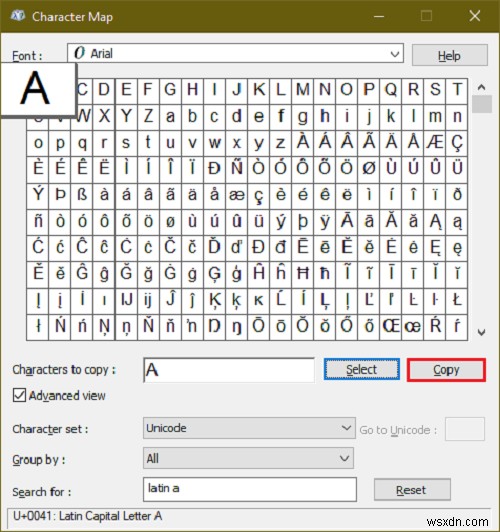This screenshot has width=500, height=532.
Task: Click the italic O font icon beside Arial
Action: (79, 53)
